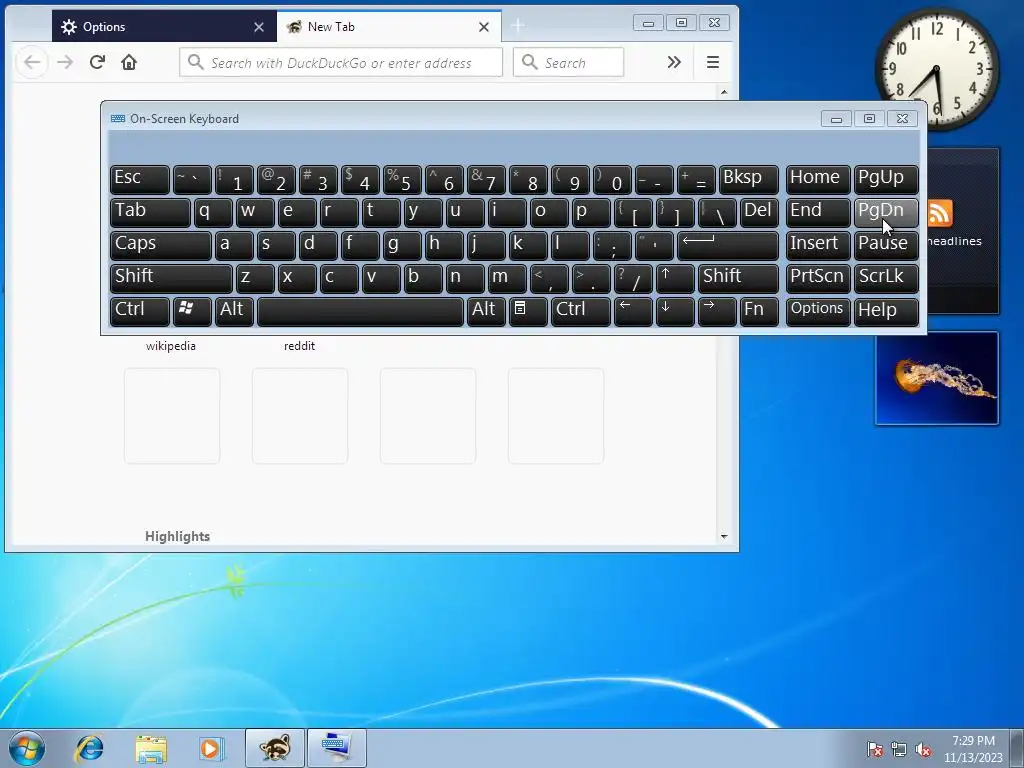Toggle the left Ctrl key
Image resolution: width=1024 pixels, height=768 pixels.
(140, 311)
